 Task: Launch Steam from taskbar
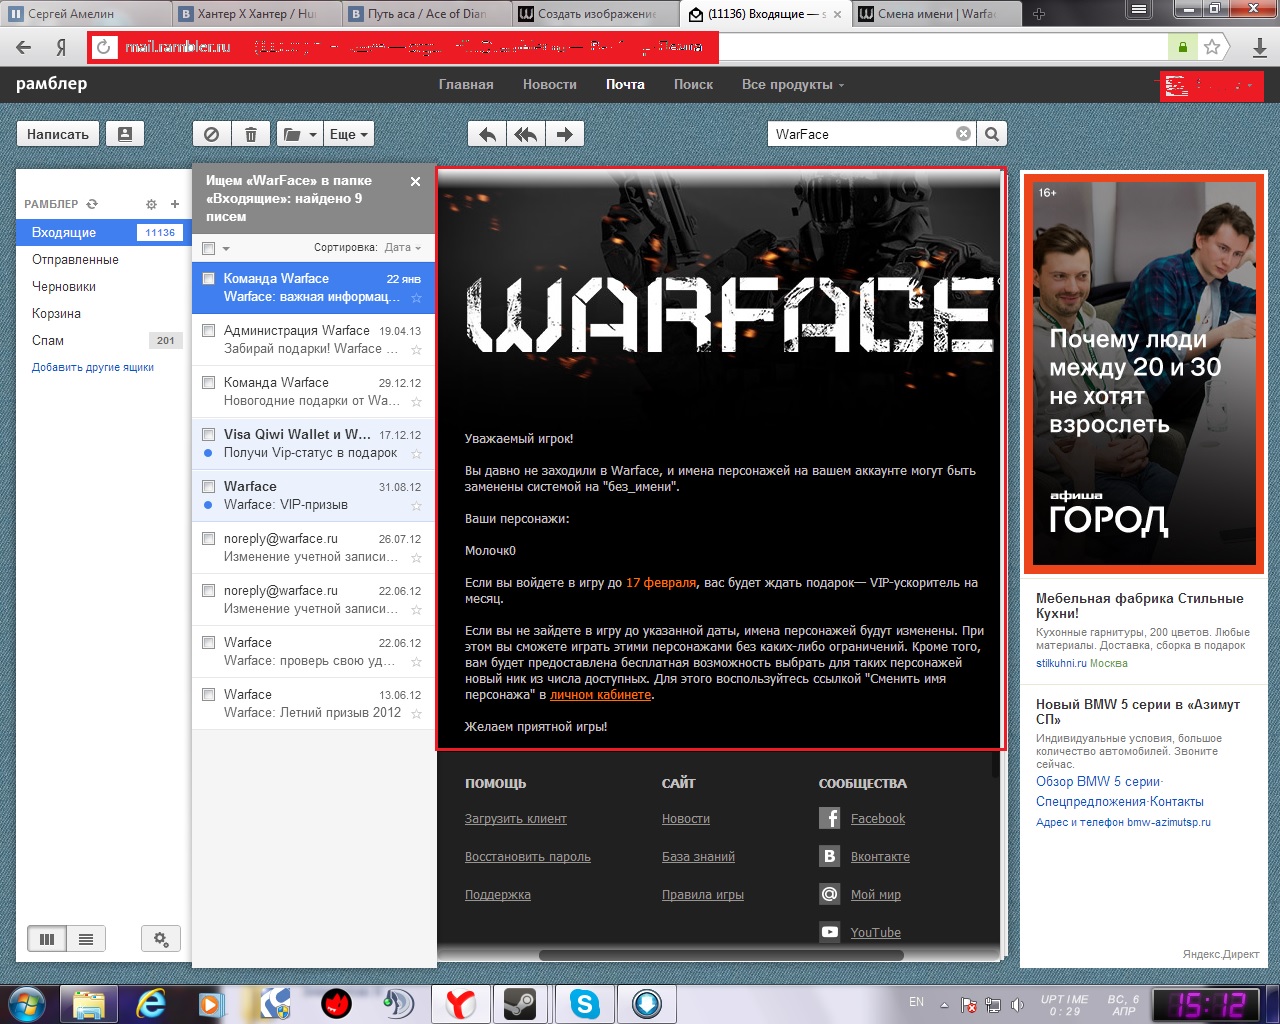pyautogui.click(x=520, y=1003)
